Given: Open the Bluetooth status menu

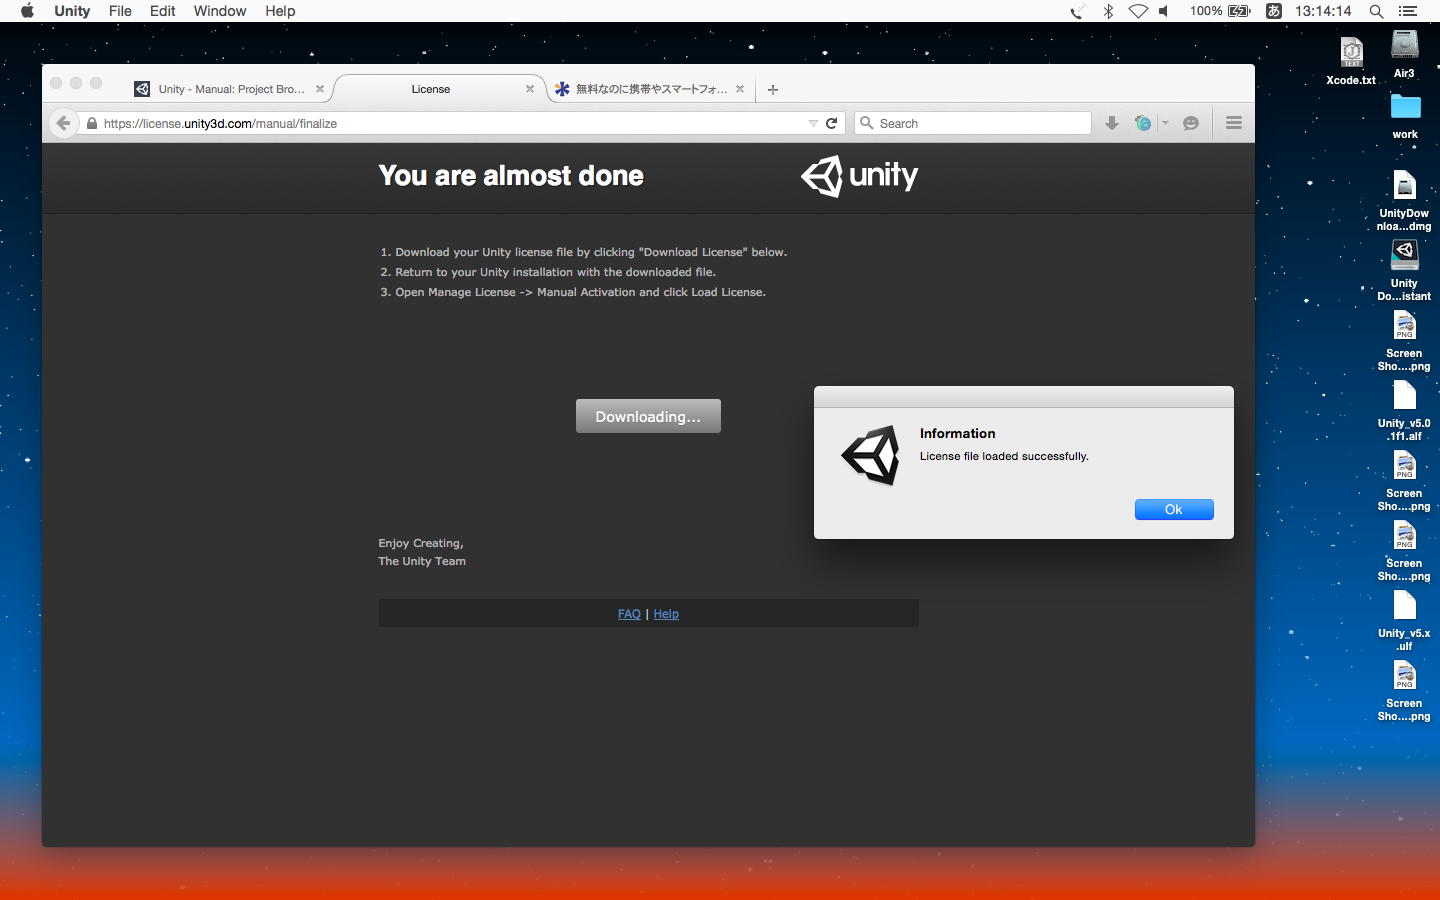Looking at the screenshot, I should 1108,11.
